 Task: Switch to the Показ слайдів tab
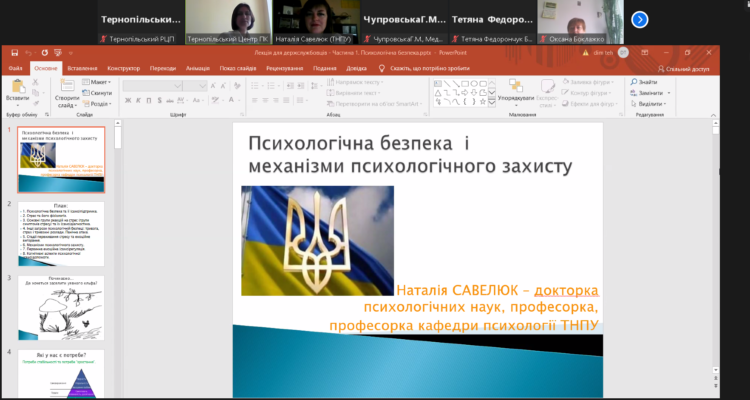point(238,68)
